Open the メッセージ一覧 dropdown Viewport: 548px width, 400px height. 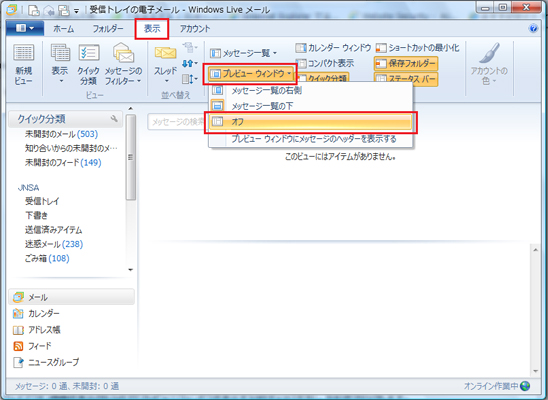point(244,53)
